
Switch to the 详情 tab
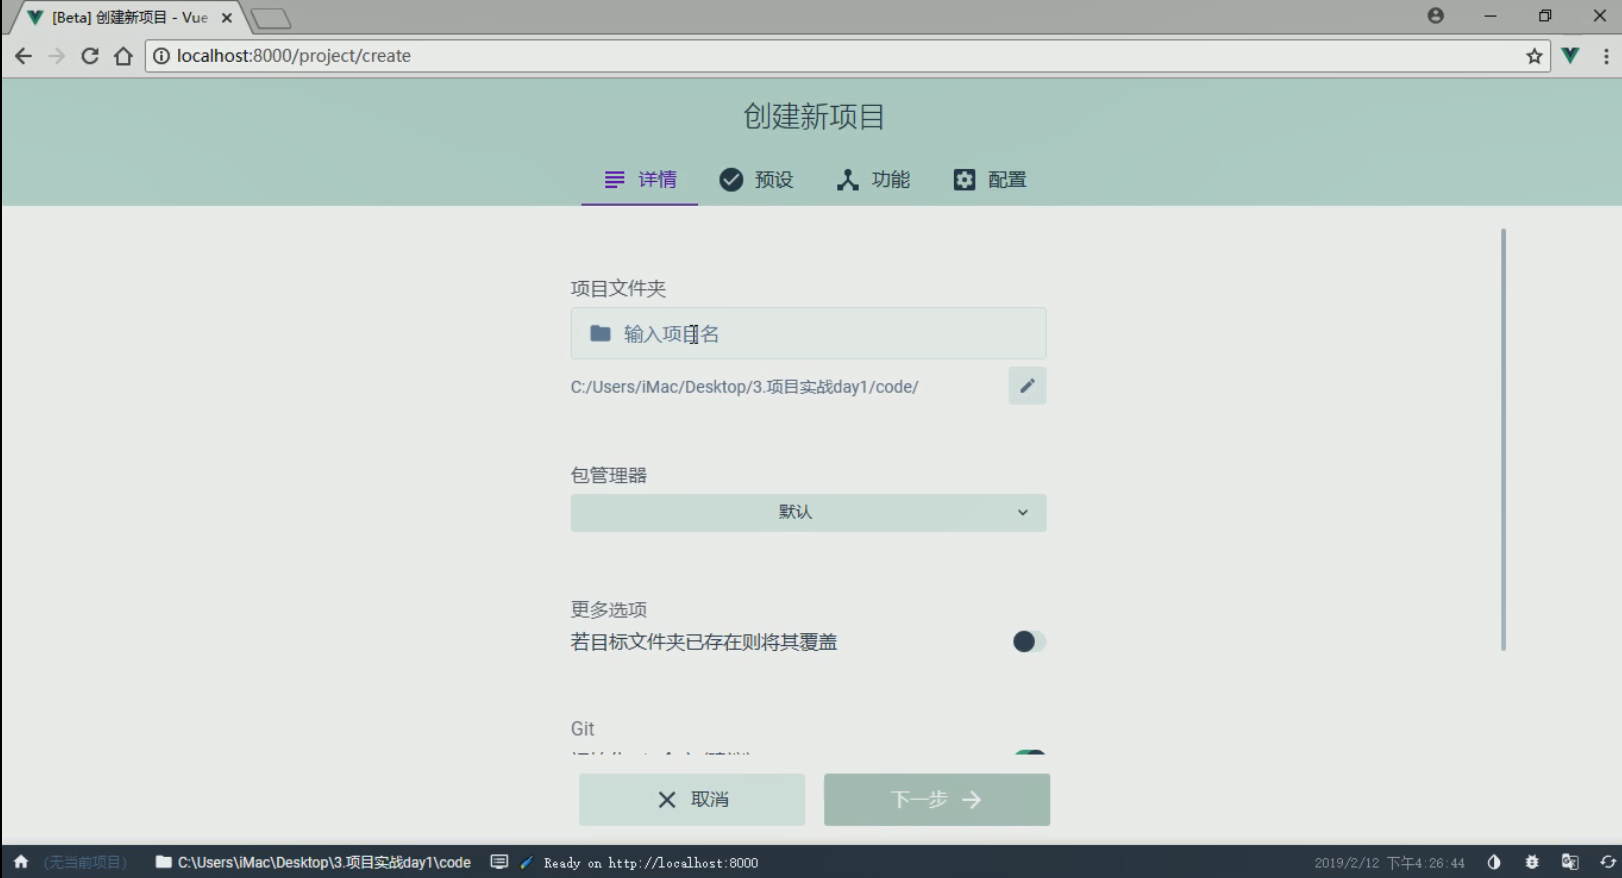pyautogui.click(x=640, y=180)
